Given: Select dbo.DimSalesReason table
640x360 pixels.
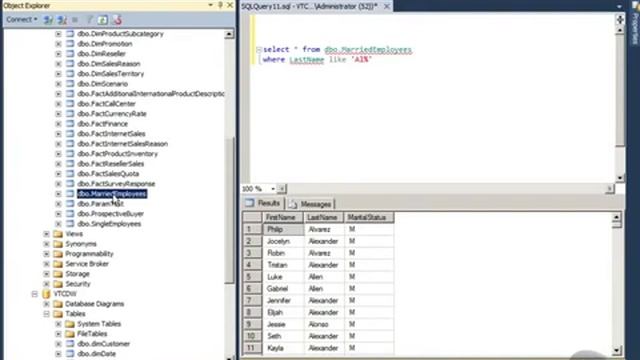Looking at the screenshot, I should coord(109,64).
